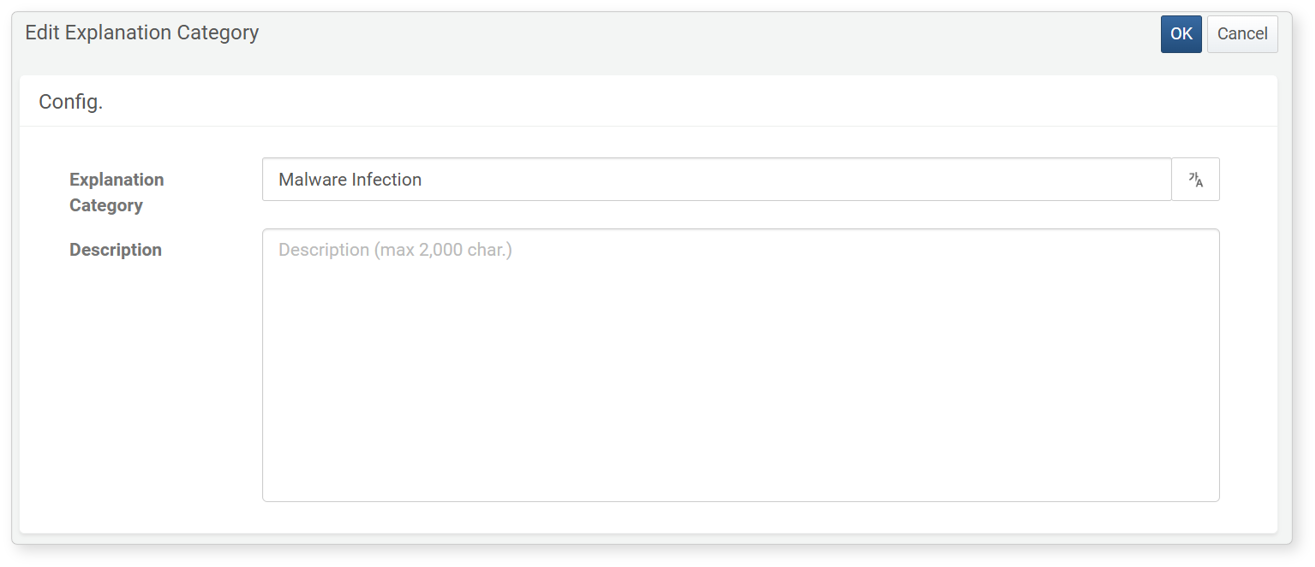Click the 'Explanation Category' field label
The height and width of the screenshot is (567, 1315).
point(116,192)
